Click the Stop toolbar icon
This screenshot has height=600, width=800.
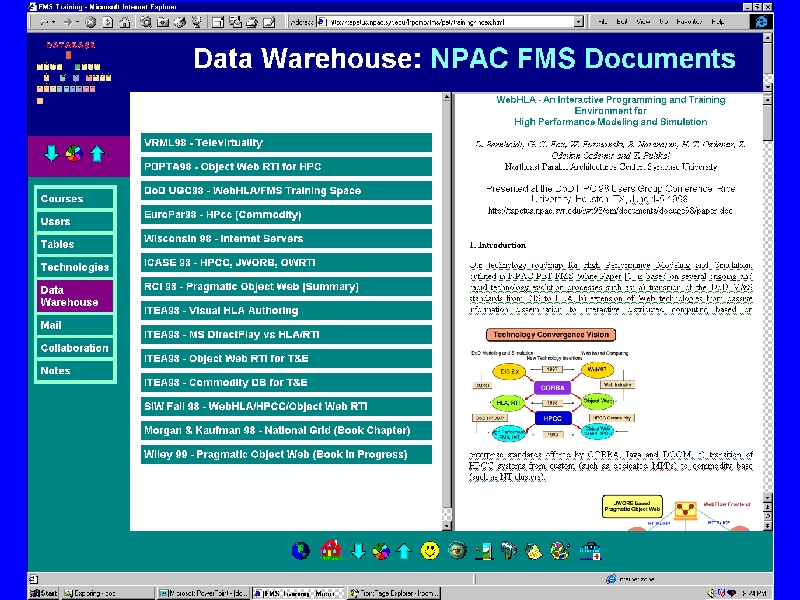[x=90, y=22]
